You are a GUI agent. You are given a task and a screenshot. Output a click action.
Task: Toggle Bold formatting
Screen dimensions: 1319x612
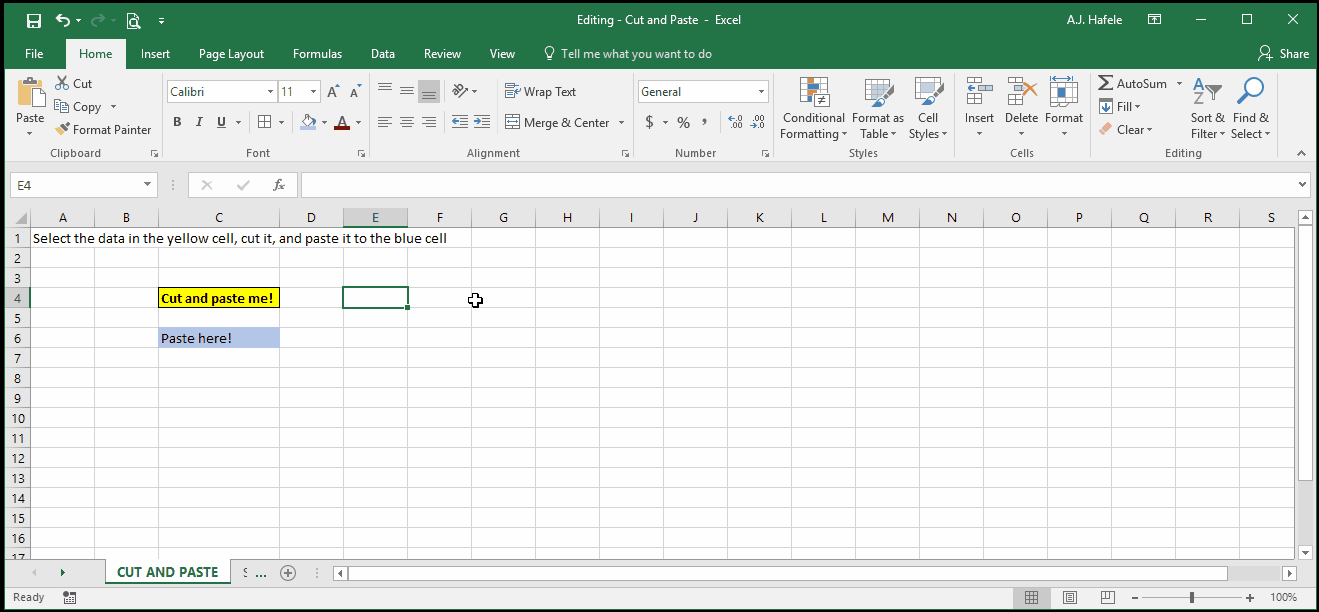click(177, 122)
